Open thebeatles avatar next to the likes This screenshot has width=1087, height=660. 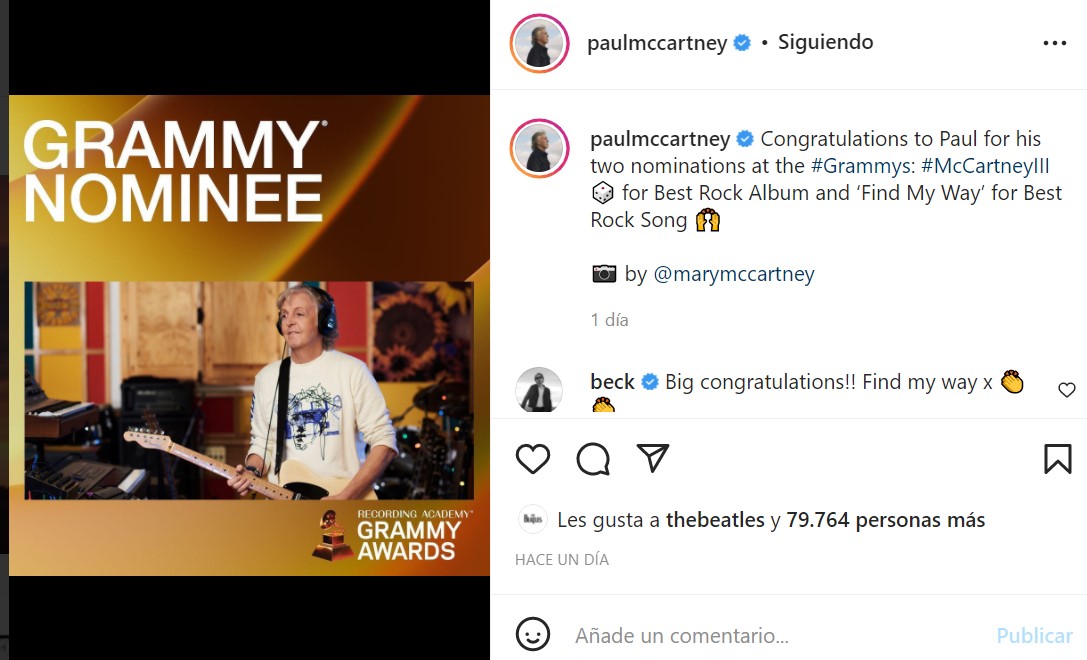[x=532, y=519]
